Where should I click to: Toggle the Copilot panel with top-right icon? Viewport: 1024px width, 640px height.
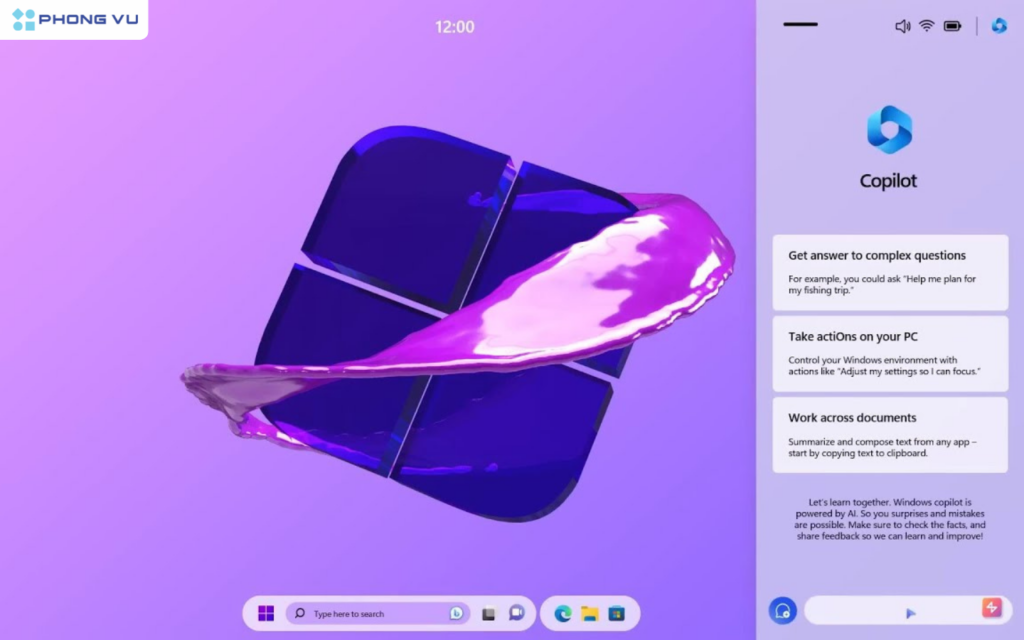[998, 26]
